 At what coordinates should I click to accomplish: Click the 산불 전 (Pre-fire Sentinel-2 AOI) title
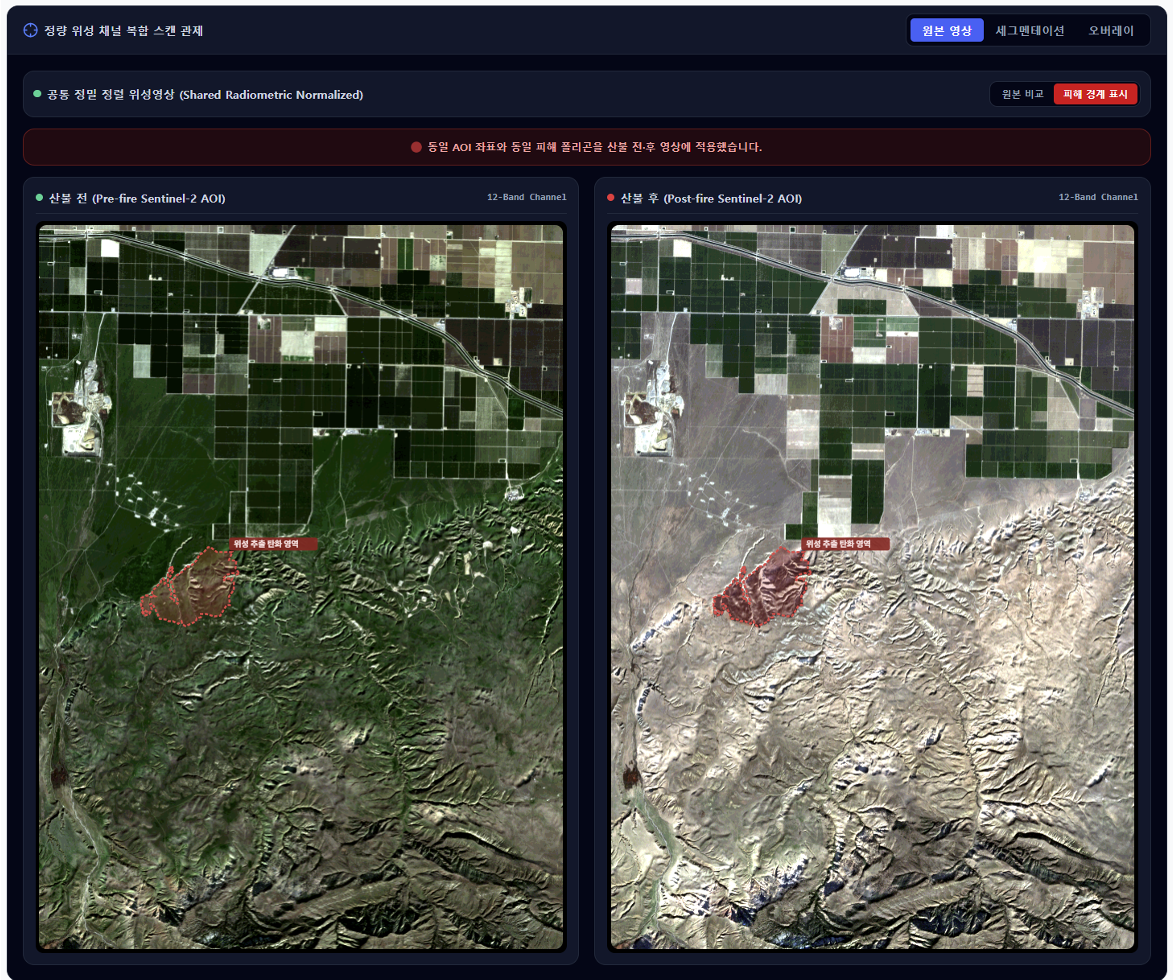pyautogui.click(x=137, y=198)
